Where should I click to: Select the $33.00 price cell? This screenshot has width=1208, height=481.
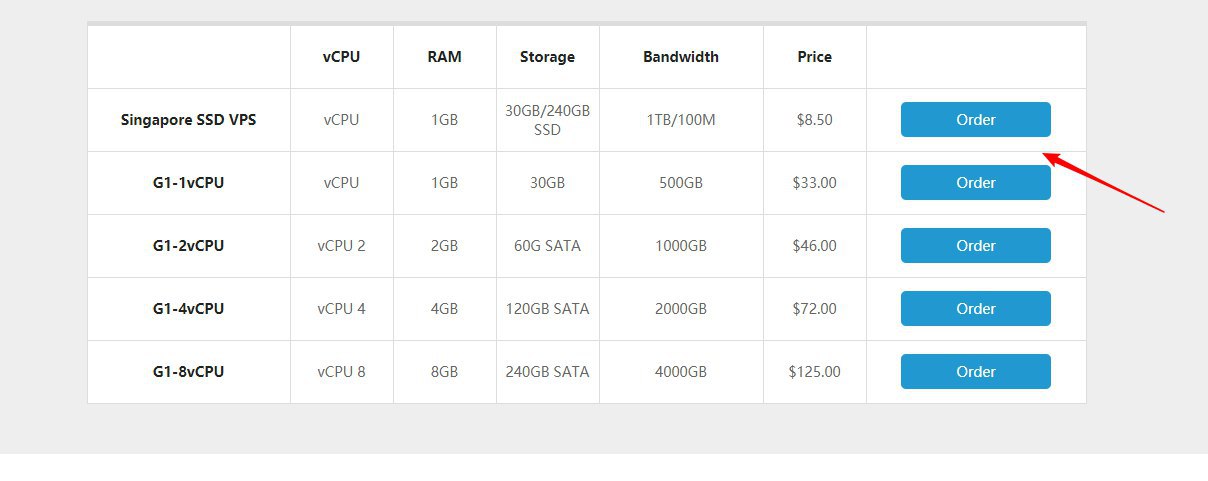[814, 183]
